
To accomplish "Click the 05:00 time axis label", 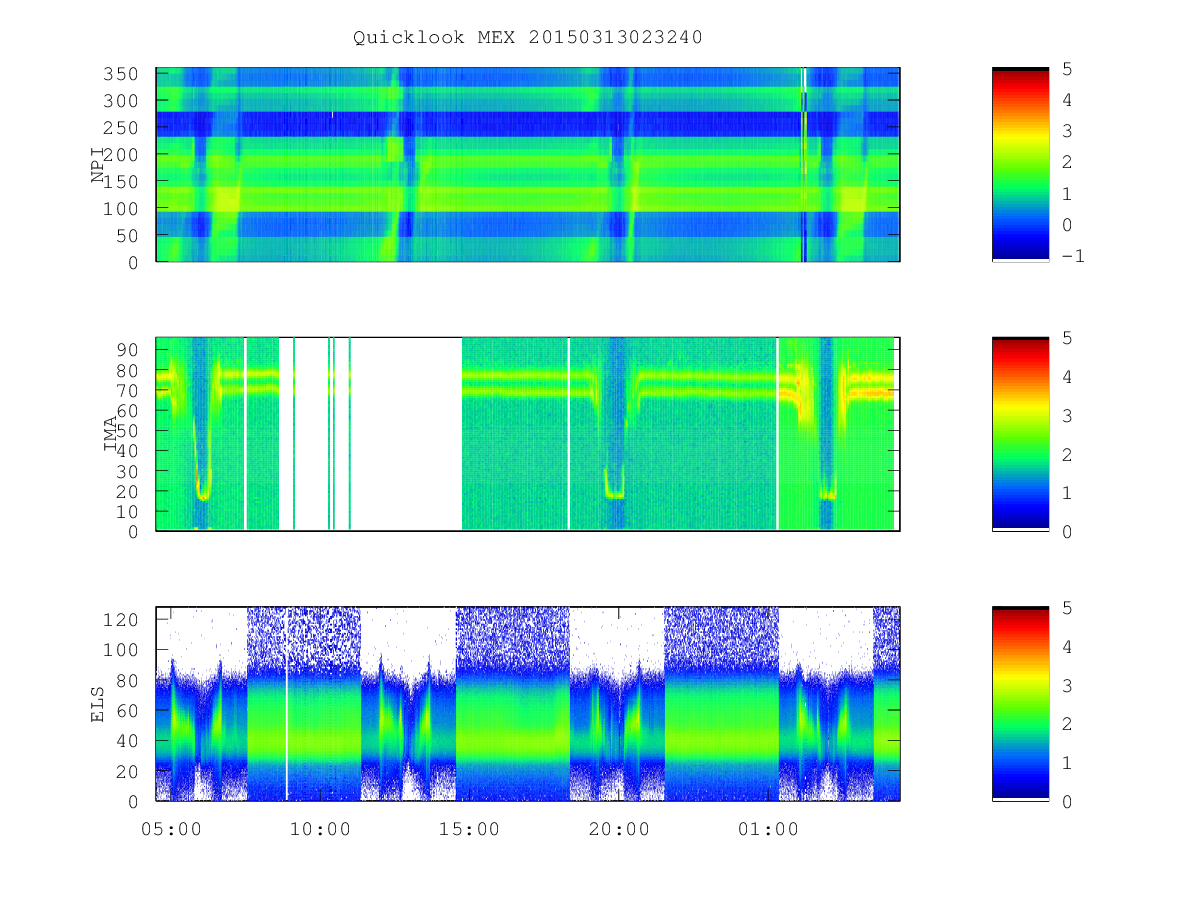I will tap(171, 829).
